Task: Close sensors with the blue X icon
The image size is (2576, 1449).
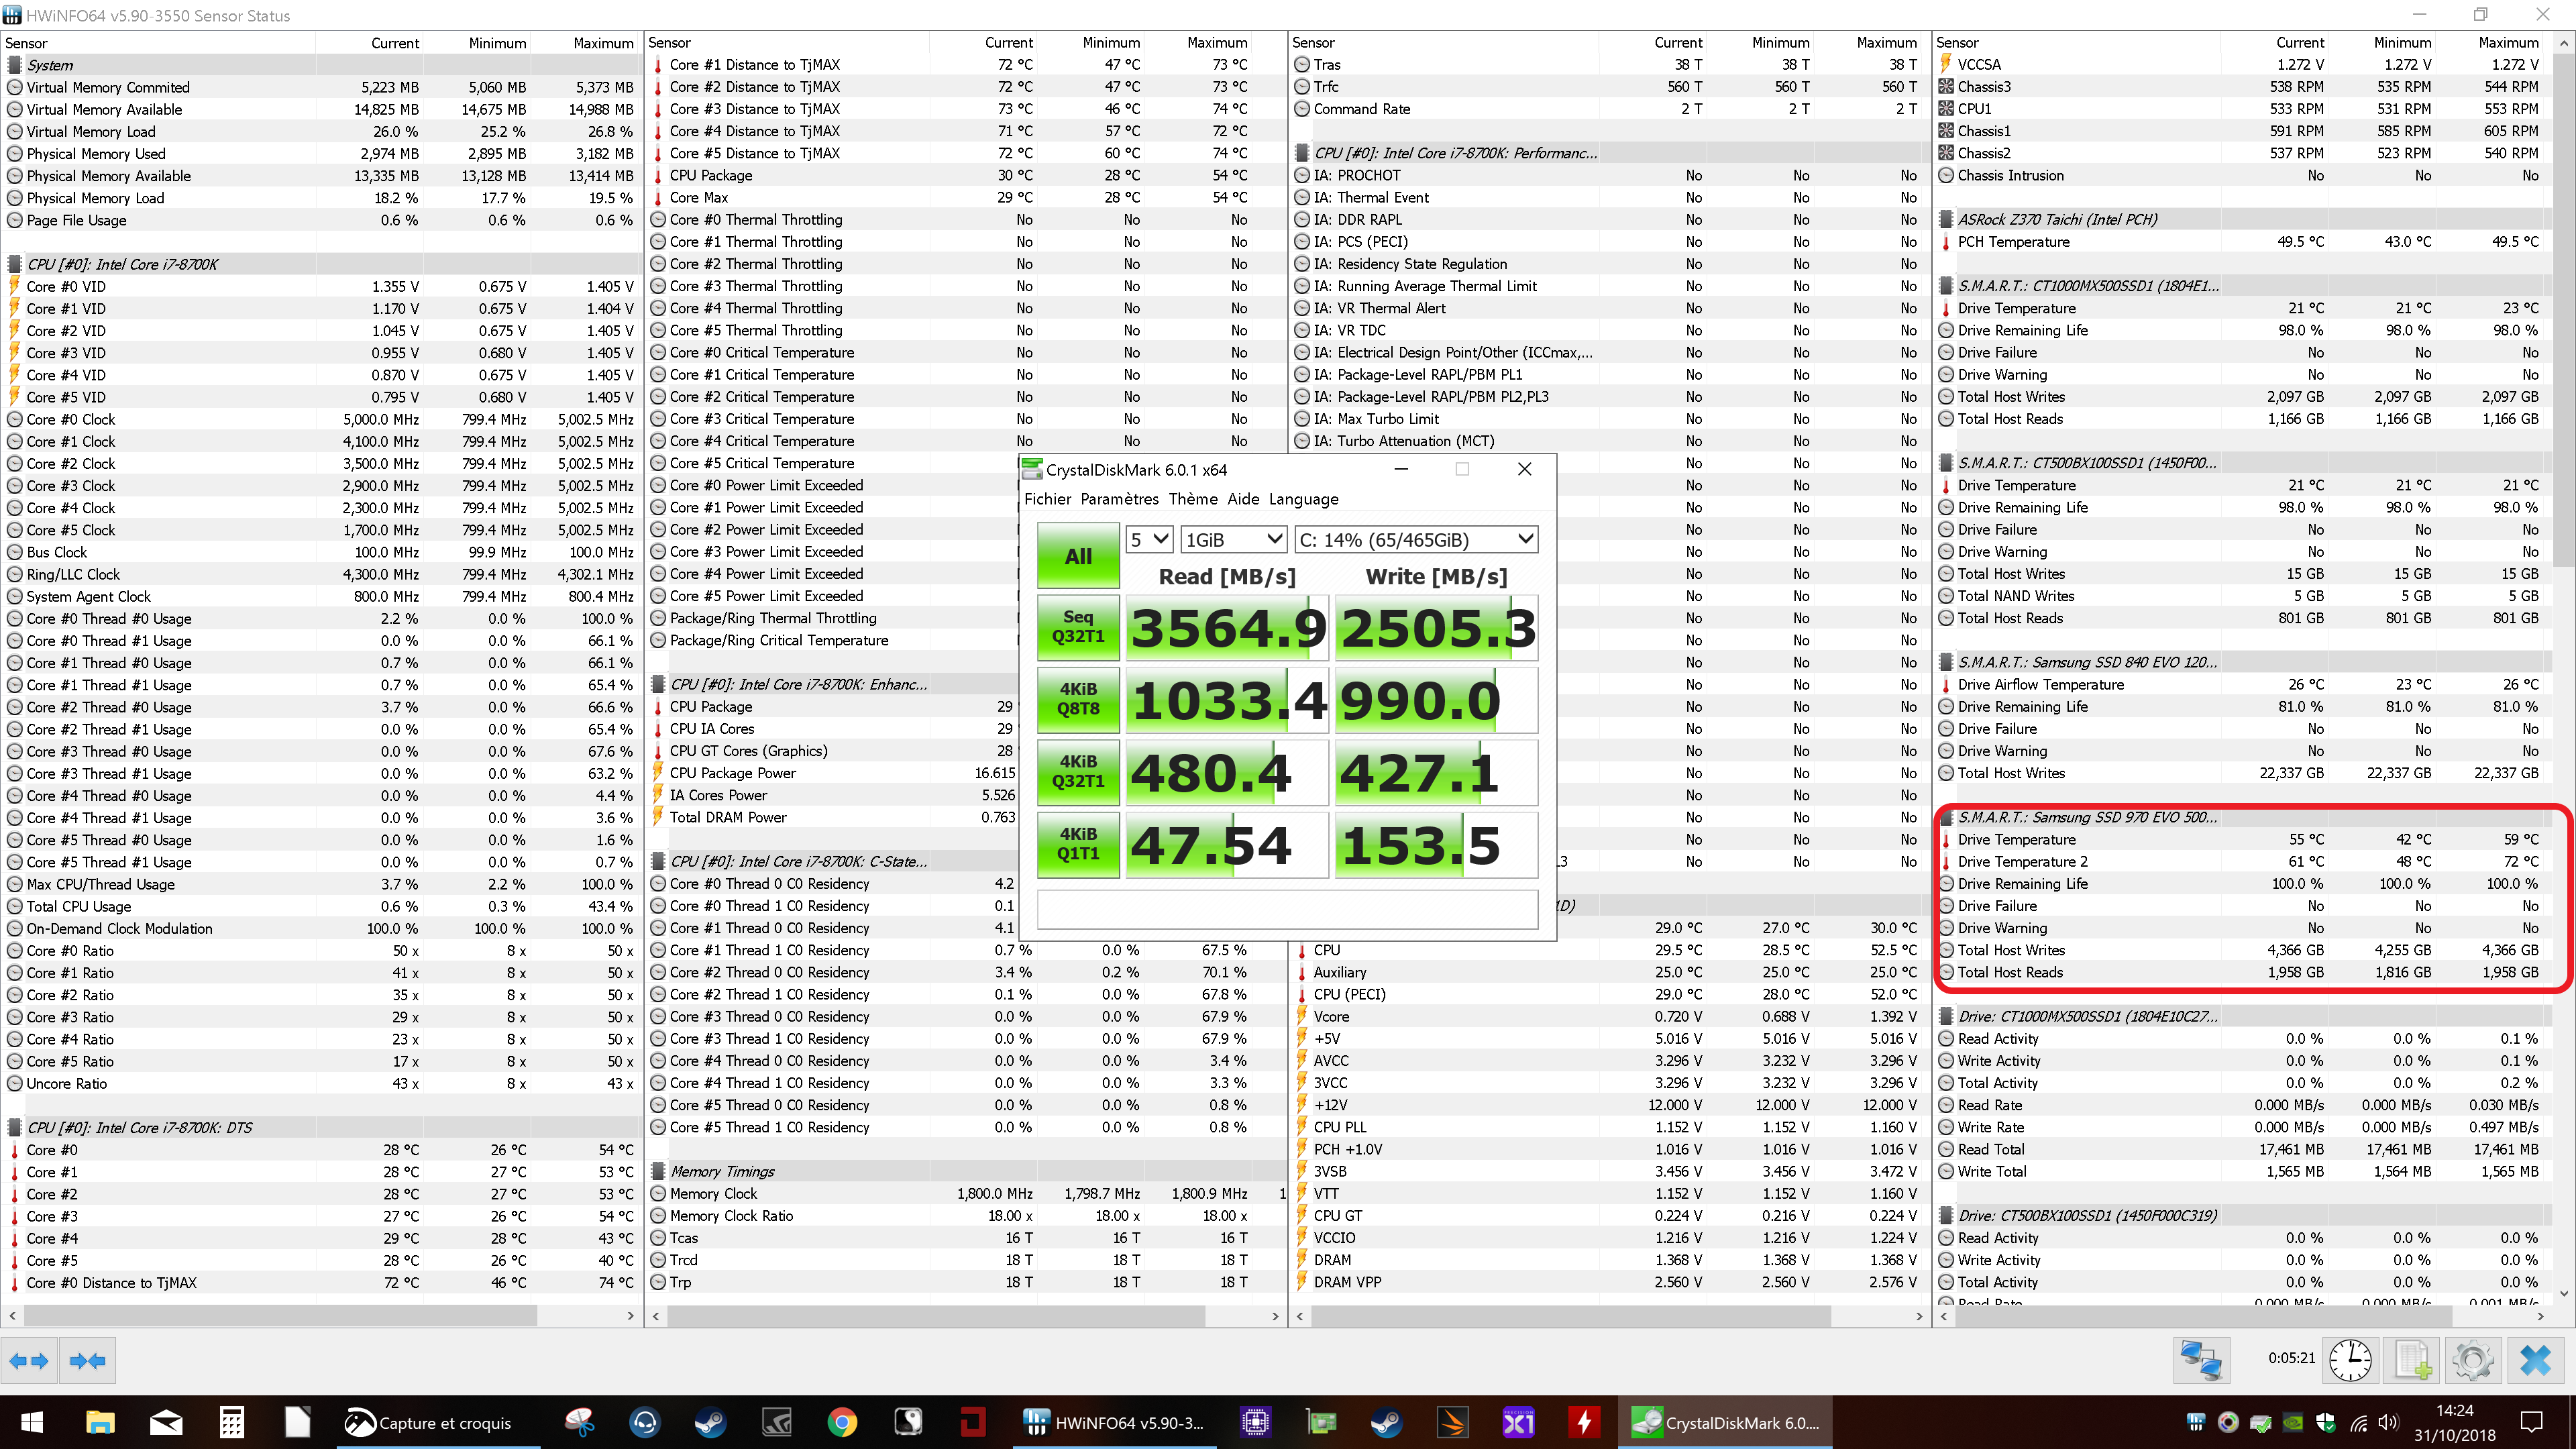Action: [x=2535, y=1360]
